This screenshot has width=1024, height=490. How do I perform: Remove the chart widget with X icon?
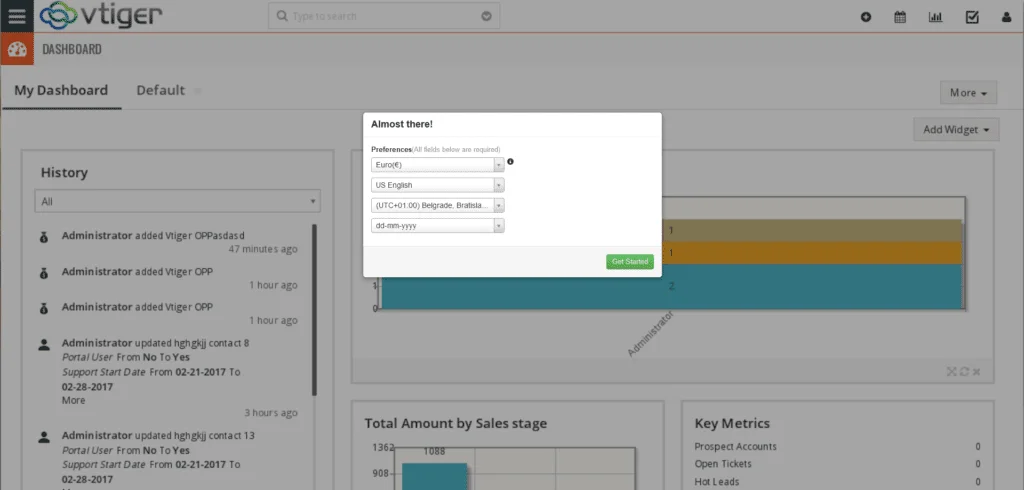(x=976, y=371)
